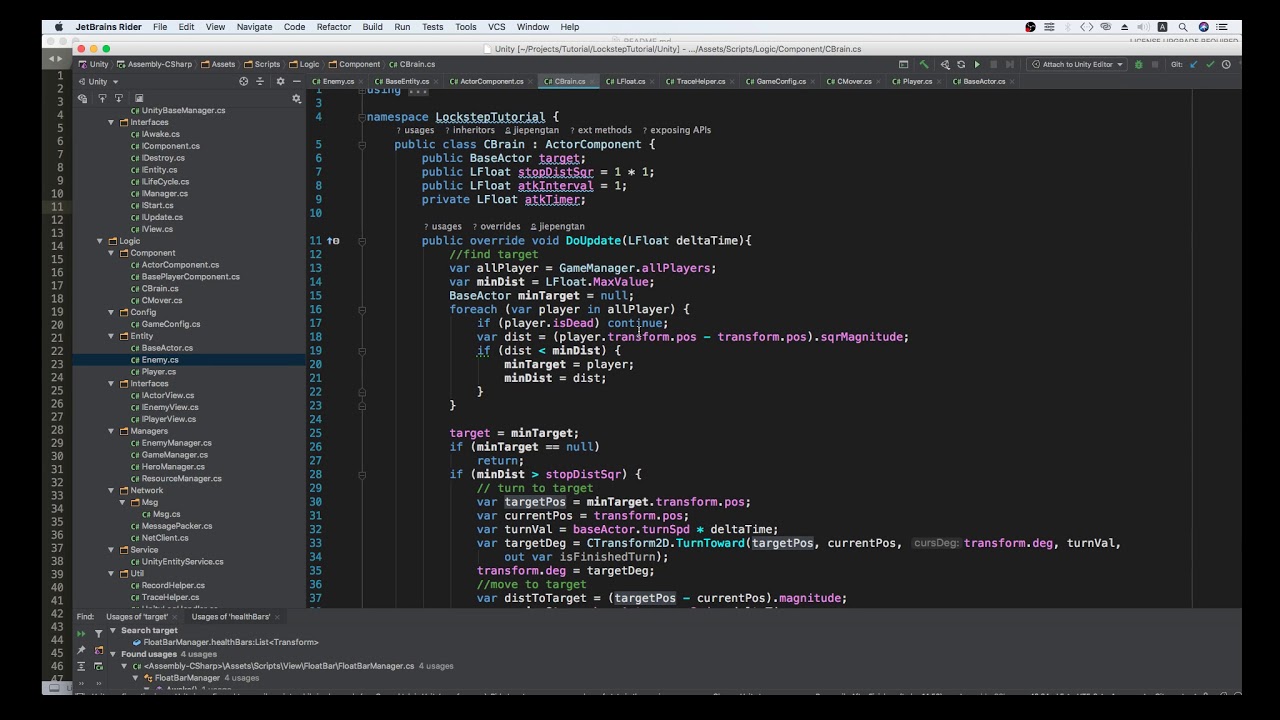The image size is (1280, 720).
Task: Collapse the Logic folder
Action: [99, 241]
